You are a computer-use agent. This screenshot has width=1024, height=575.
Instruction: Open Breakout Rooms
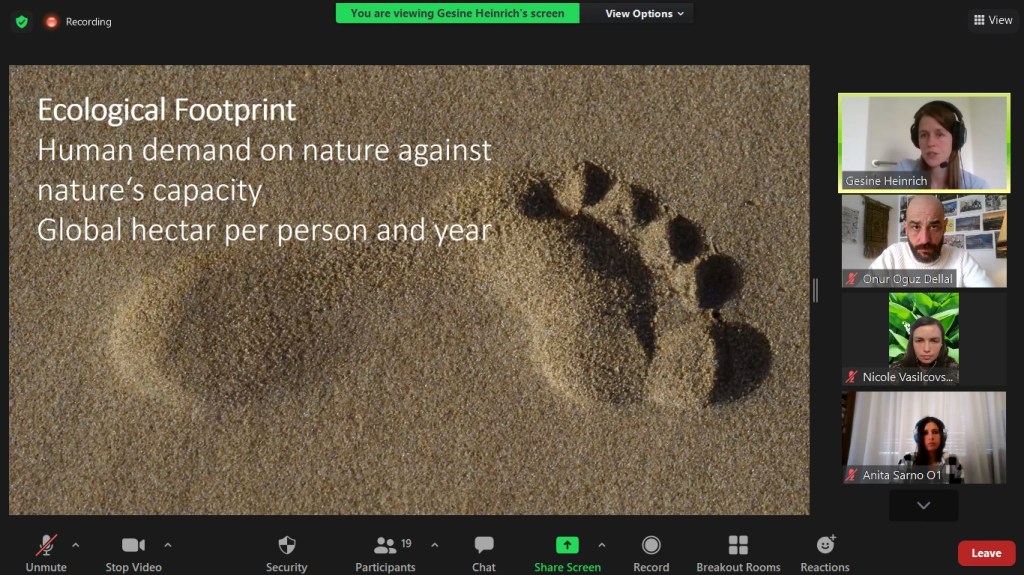point(738,553)
